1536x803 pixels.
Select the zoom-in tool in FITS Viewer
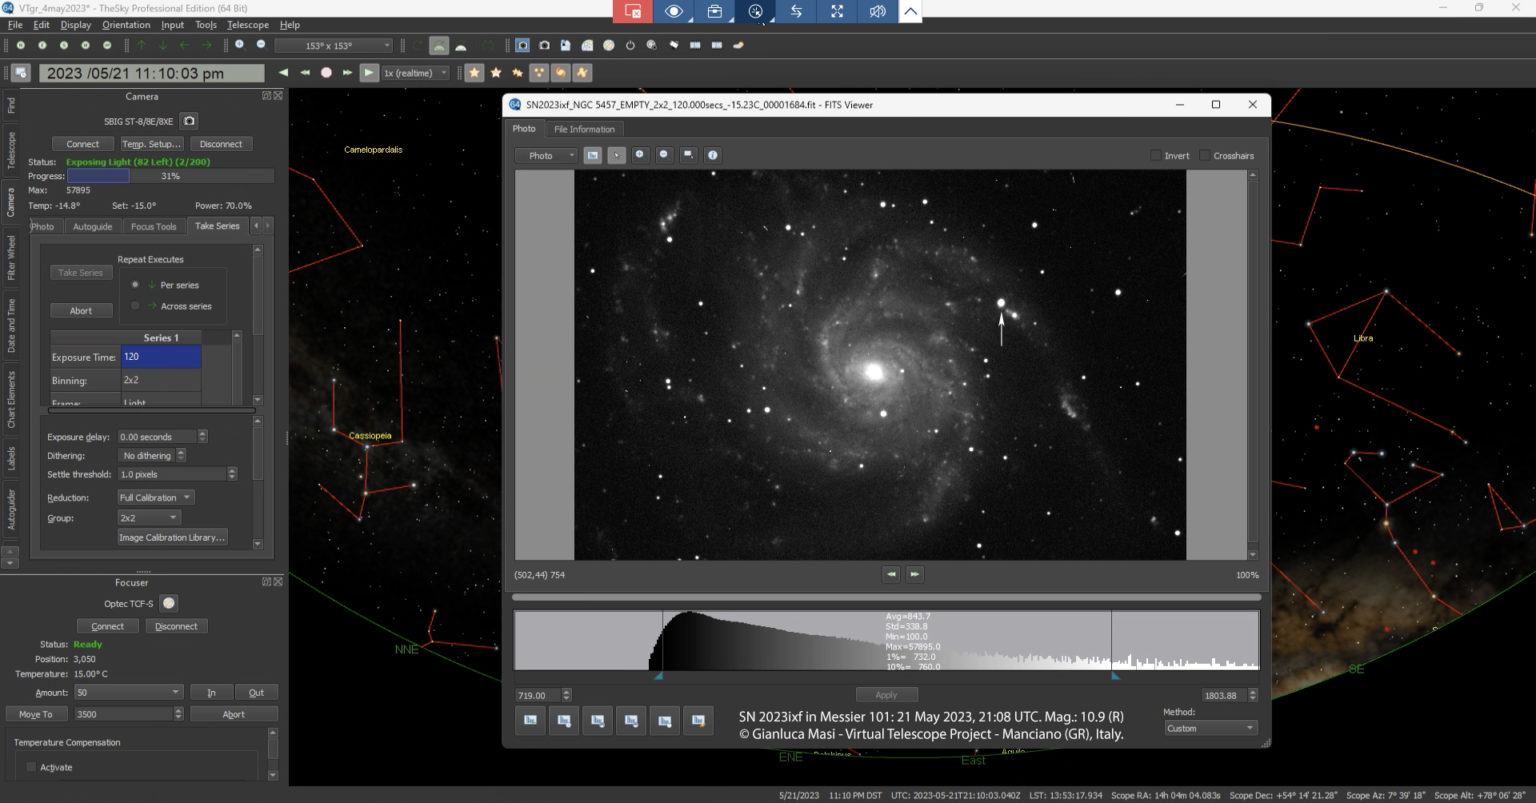(640, 155)
